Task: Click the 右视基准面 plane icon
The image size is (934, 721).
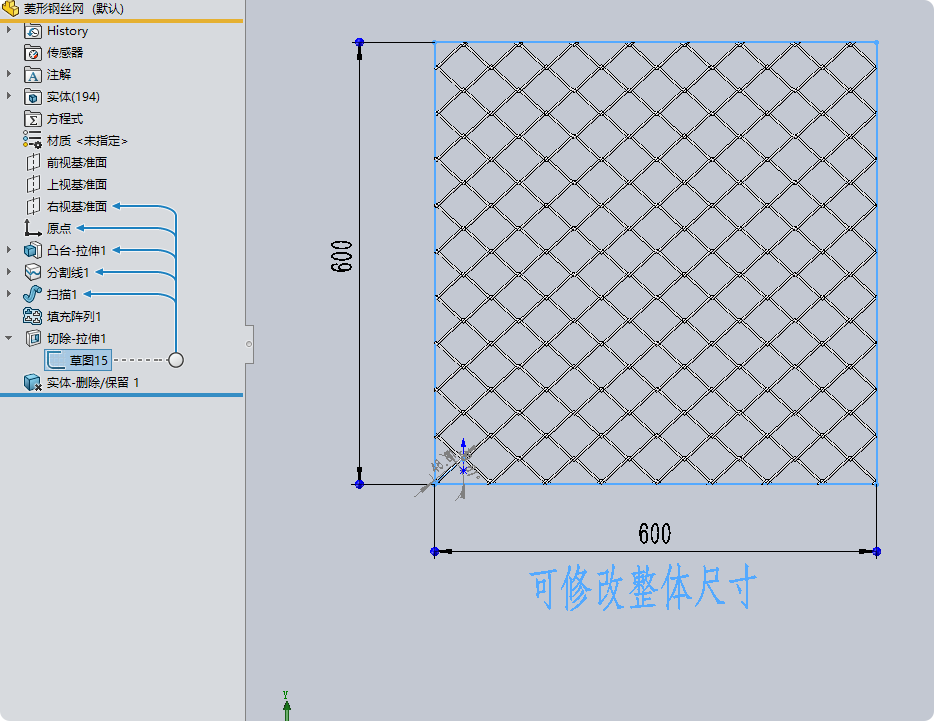Action: (x=33, y=206)
